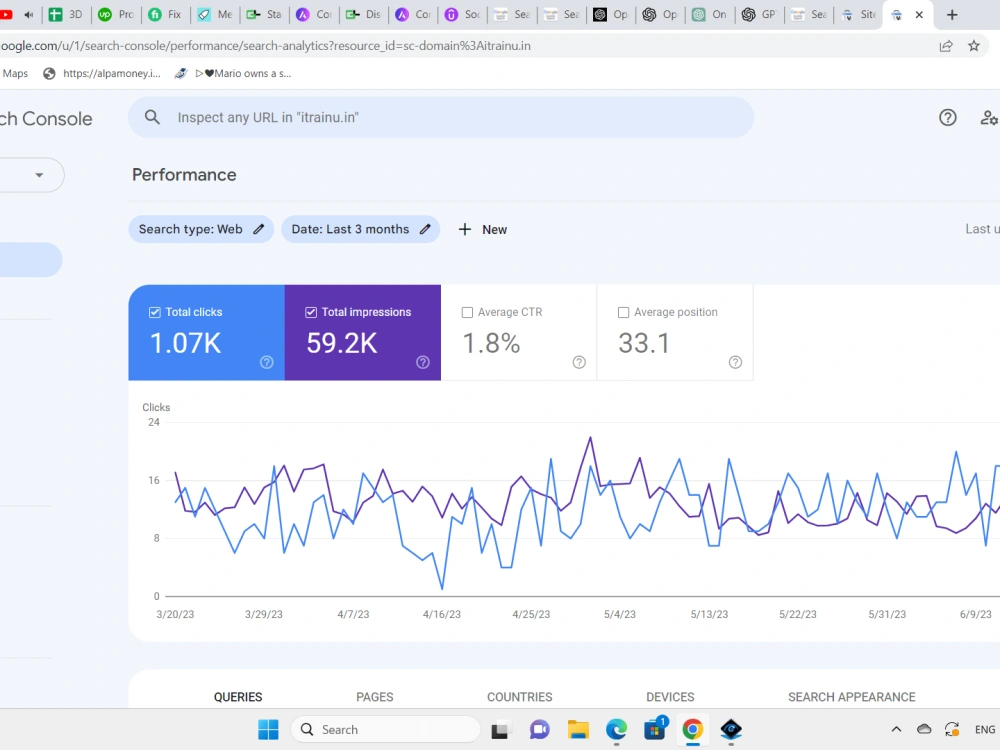Click the 4/16/23 date label on chart
Screen dimensions: 1000x750
[441, 614]
